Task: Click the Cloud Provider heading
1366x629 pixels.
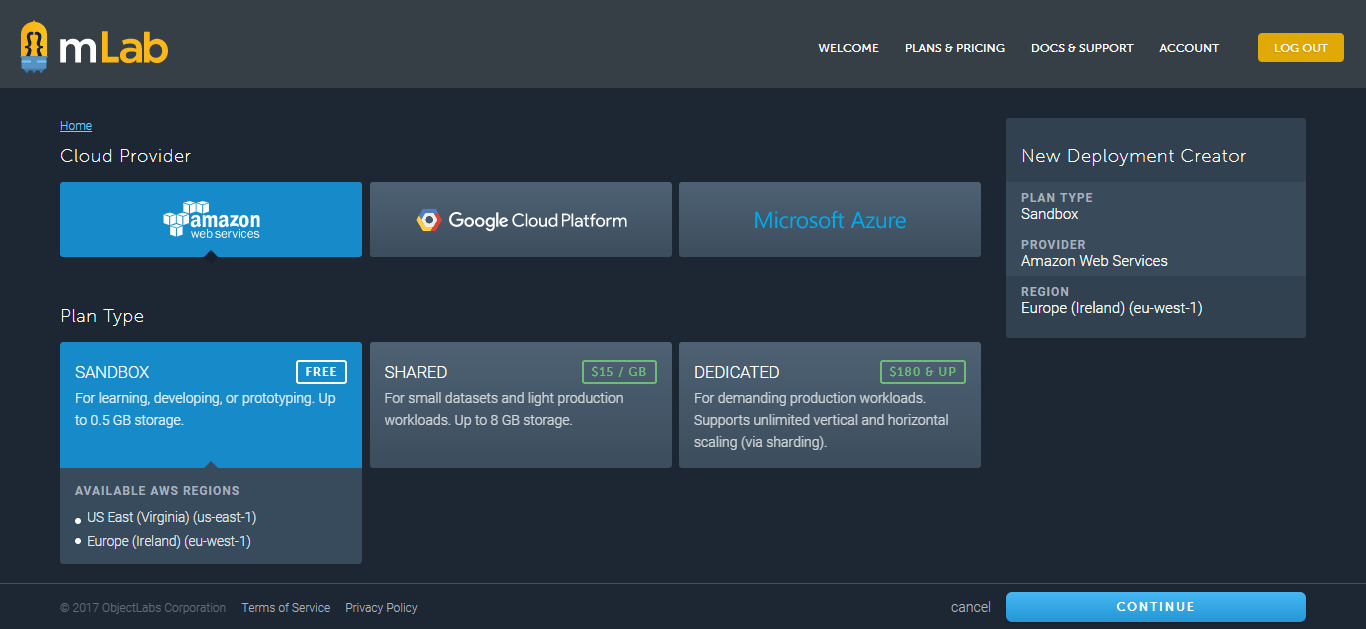Action: (x=125, y=156)
